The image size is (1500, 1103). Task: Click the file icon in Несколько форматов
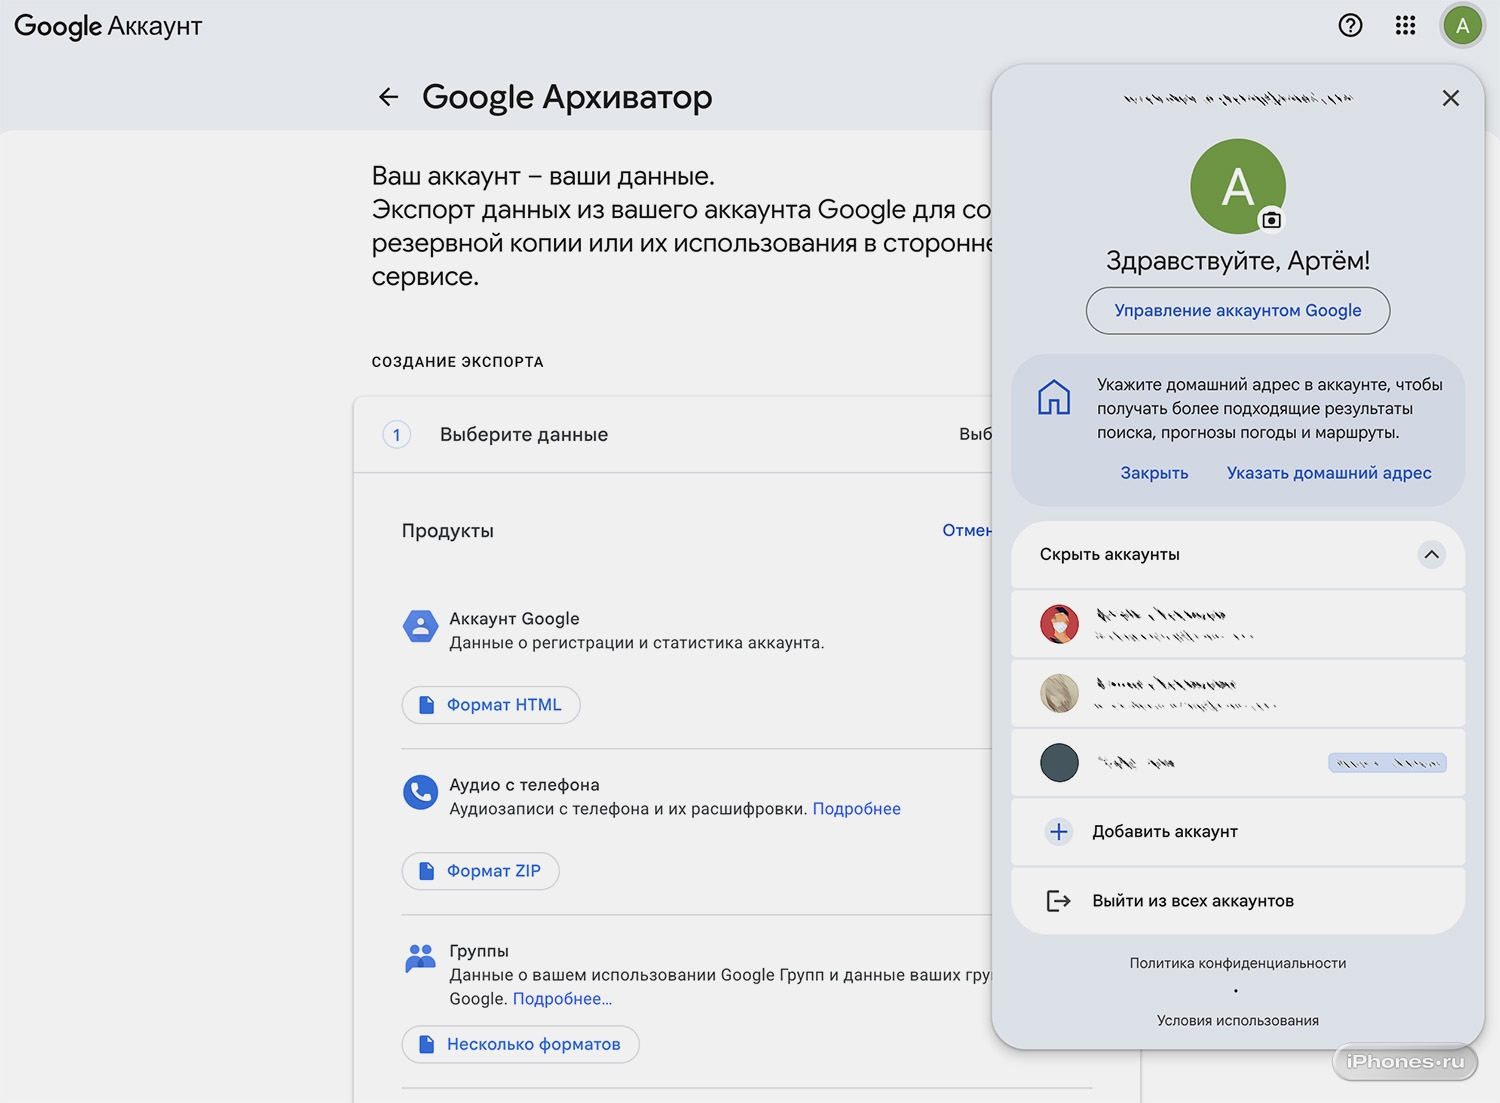tap(426, 1044)
